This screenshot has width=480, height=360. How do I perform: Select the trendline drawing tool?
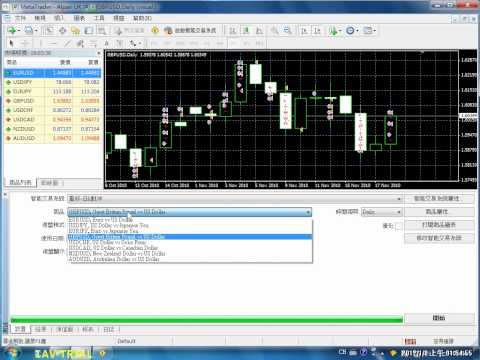point(67,43)
